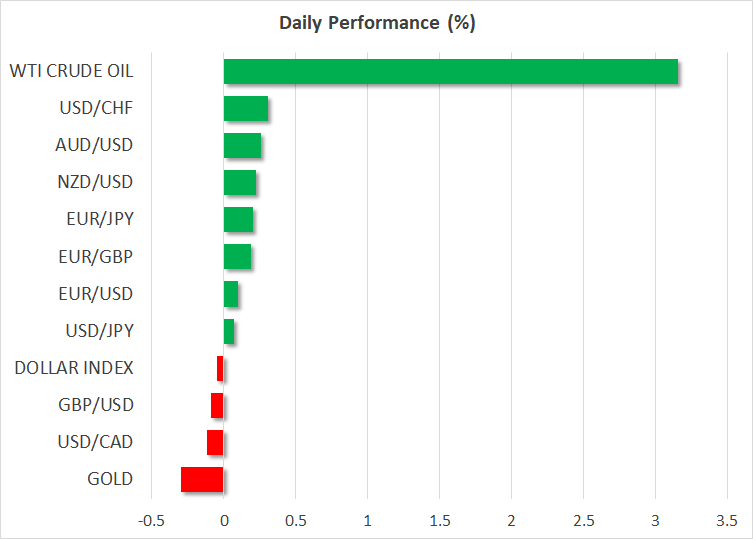The height and width of the screenshot is (539, 753).
Task: Select the WTI Crude Oil green bar
Action: point(450,72)
